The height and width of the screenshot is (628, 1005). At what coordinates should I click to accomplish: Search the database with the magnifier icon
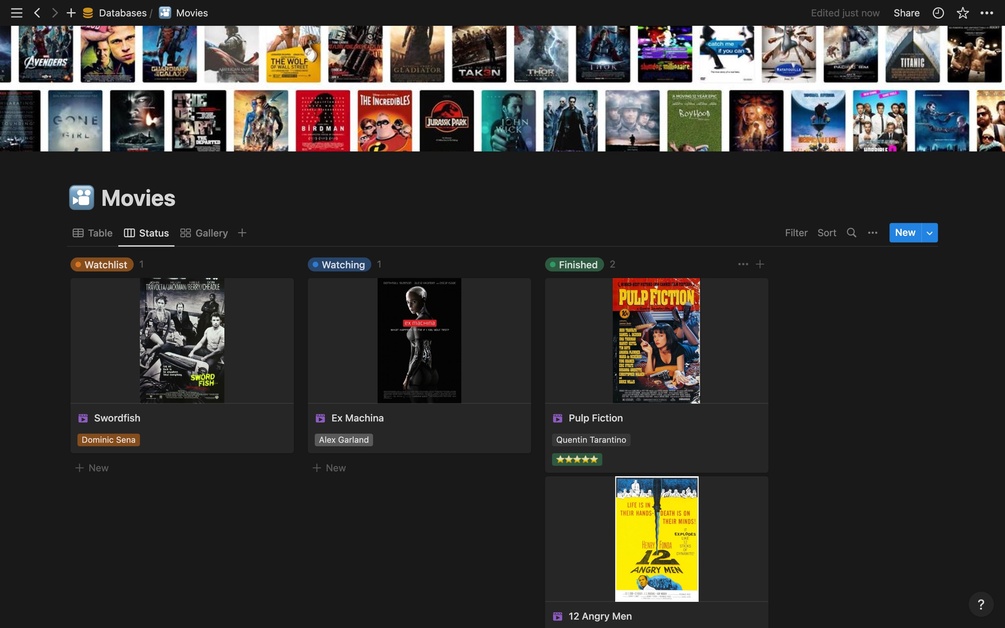point(851,233)
